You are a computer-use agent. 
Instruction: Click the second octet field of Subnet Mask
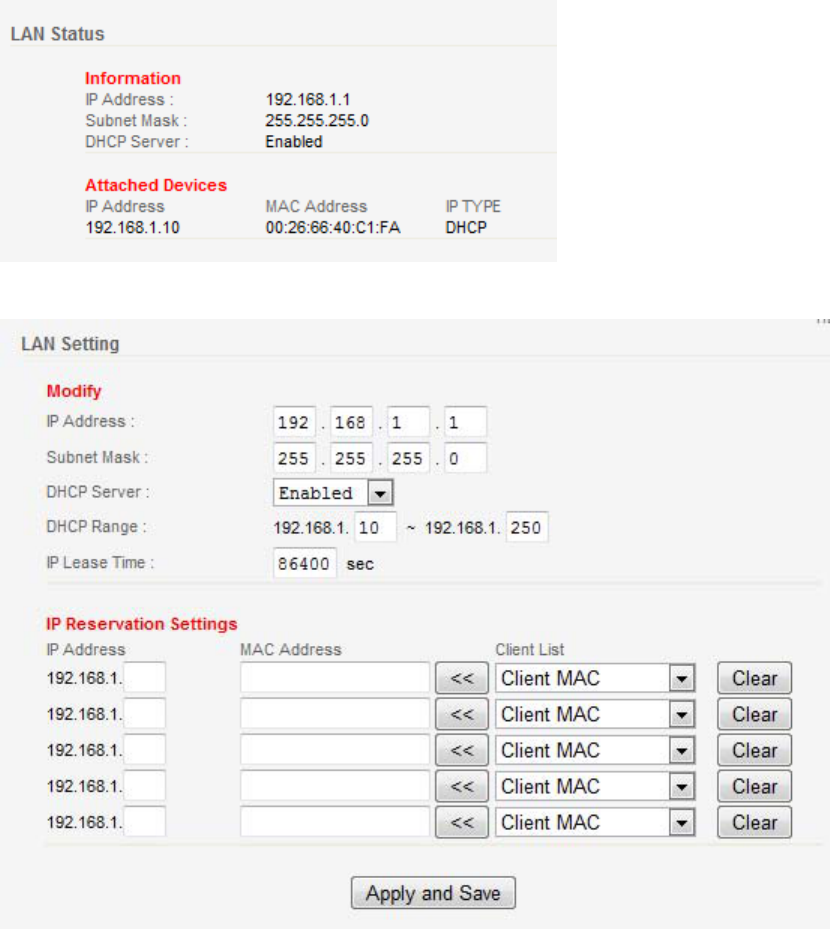[x=351, y=458]
